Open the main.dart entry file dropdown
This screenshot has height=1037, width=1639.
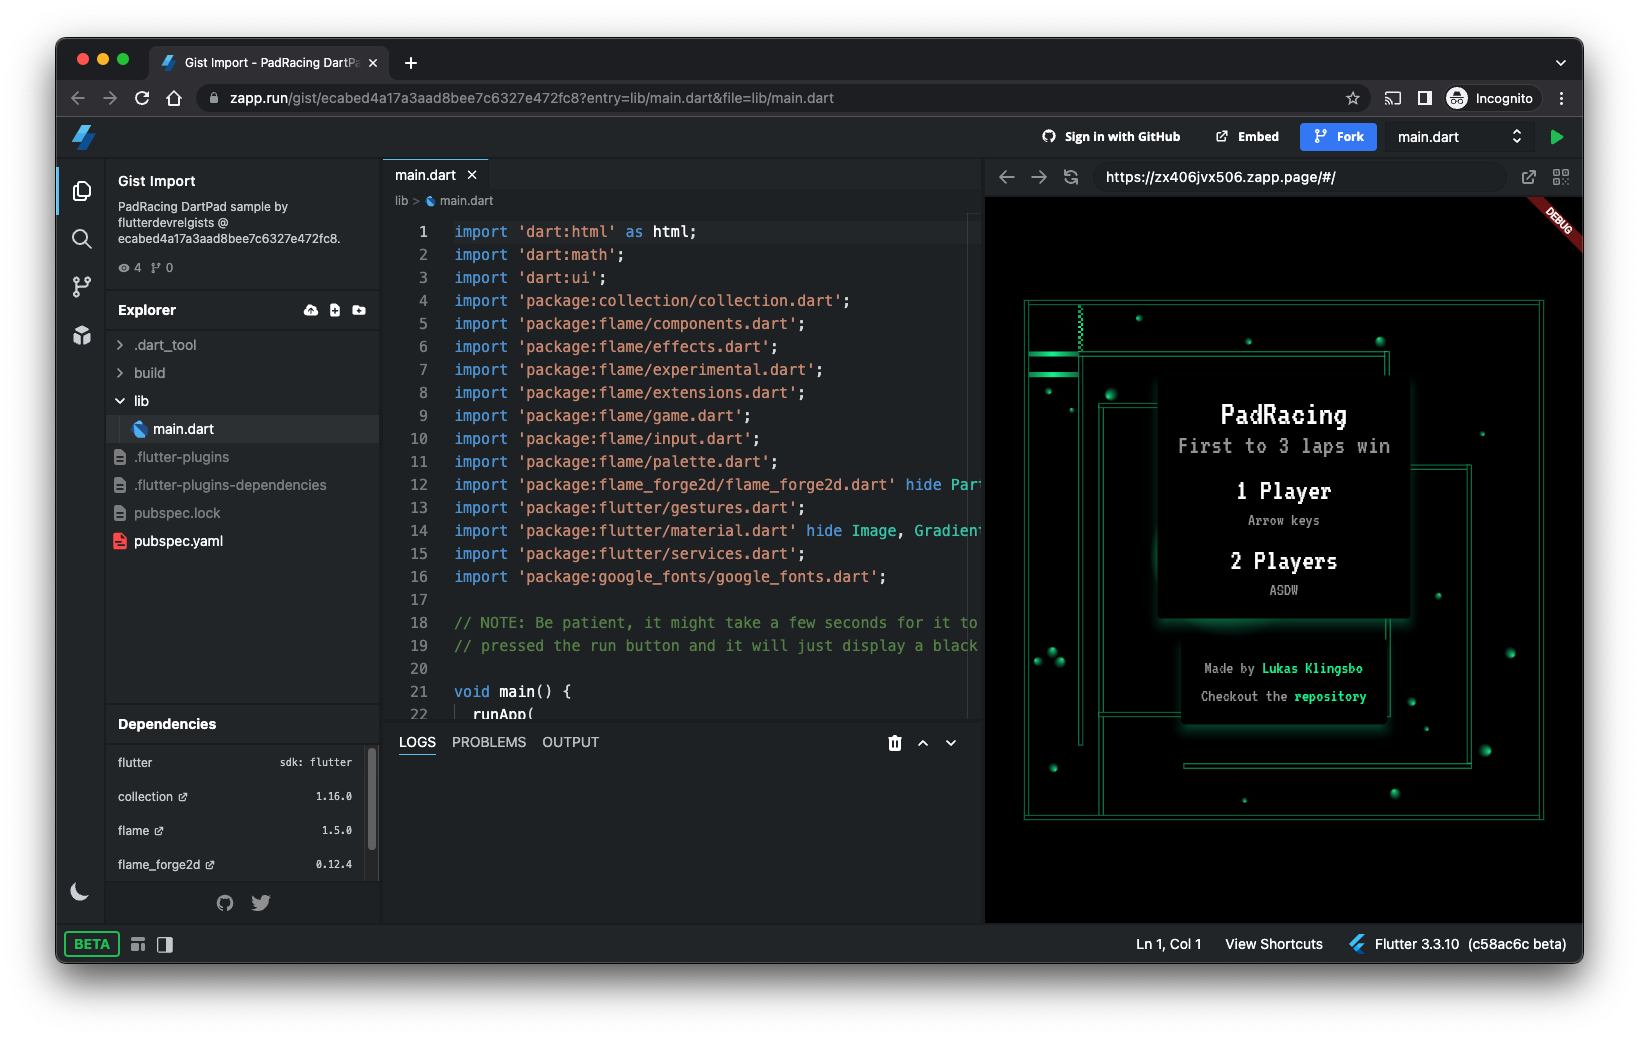click(1459, 137)
